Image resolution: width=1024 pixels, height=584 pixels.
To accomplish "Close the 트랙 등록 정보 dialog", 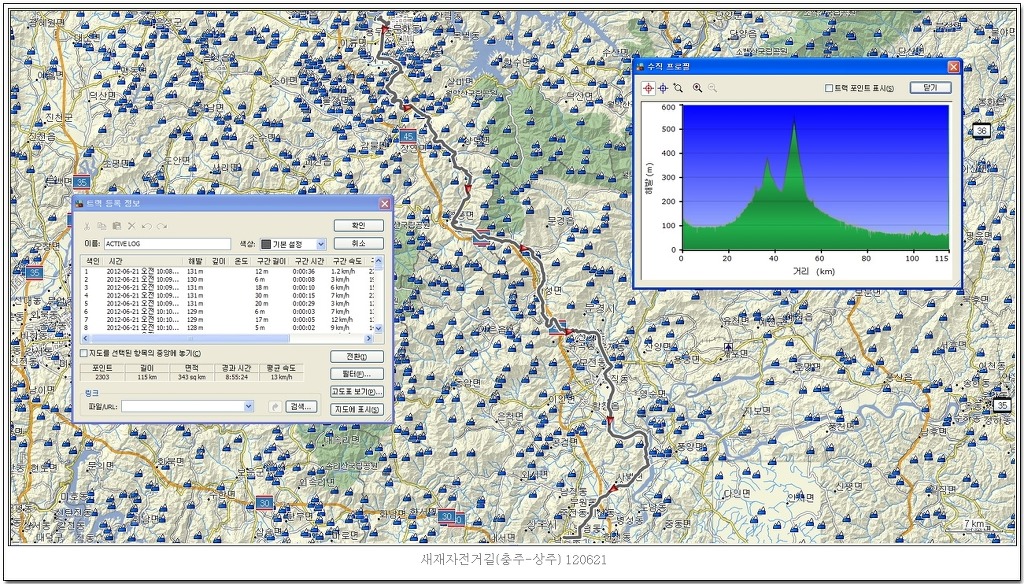I will click(385, 204).
